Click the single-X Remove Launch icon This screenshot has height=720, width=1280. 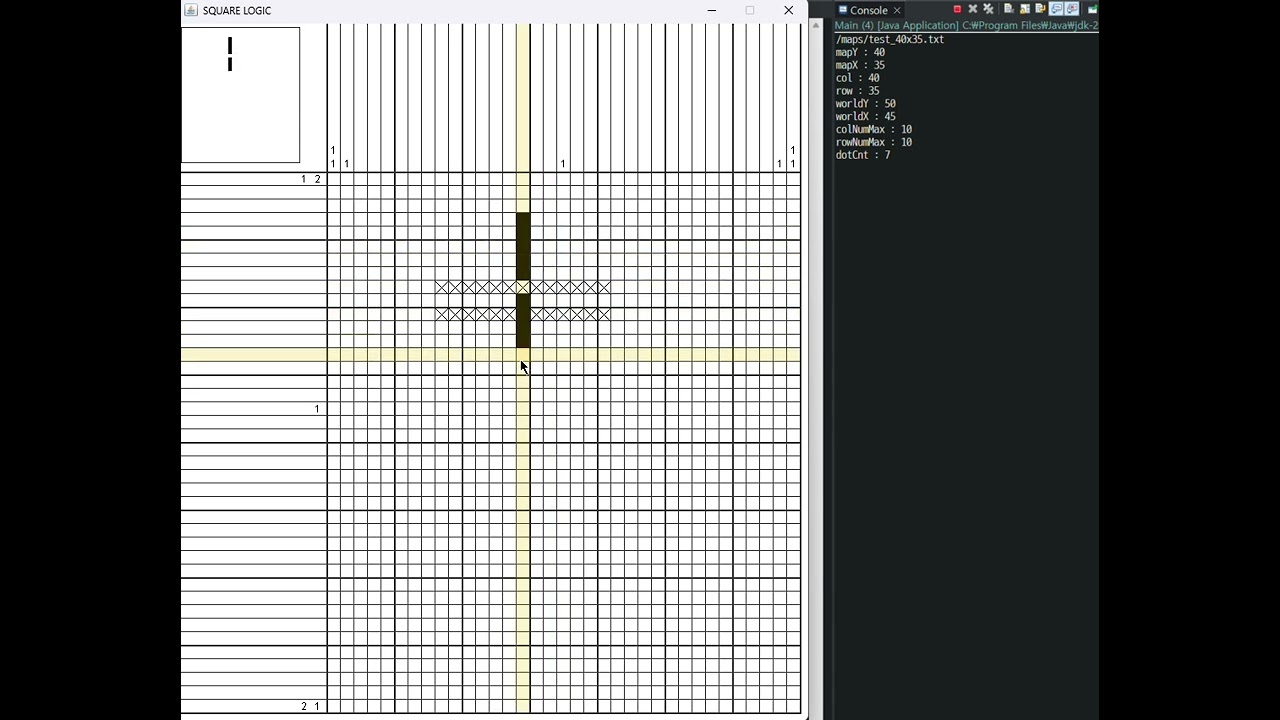(972, 9)
